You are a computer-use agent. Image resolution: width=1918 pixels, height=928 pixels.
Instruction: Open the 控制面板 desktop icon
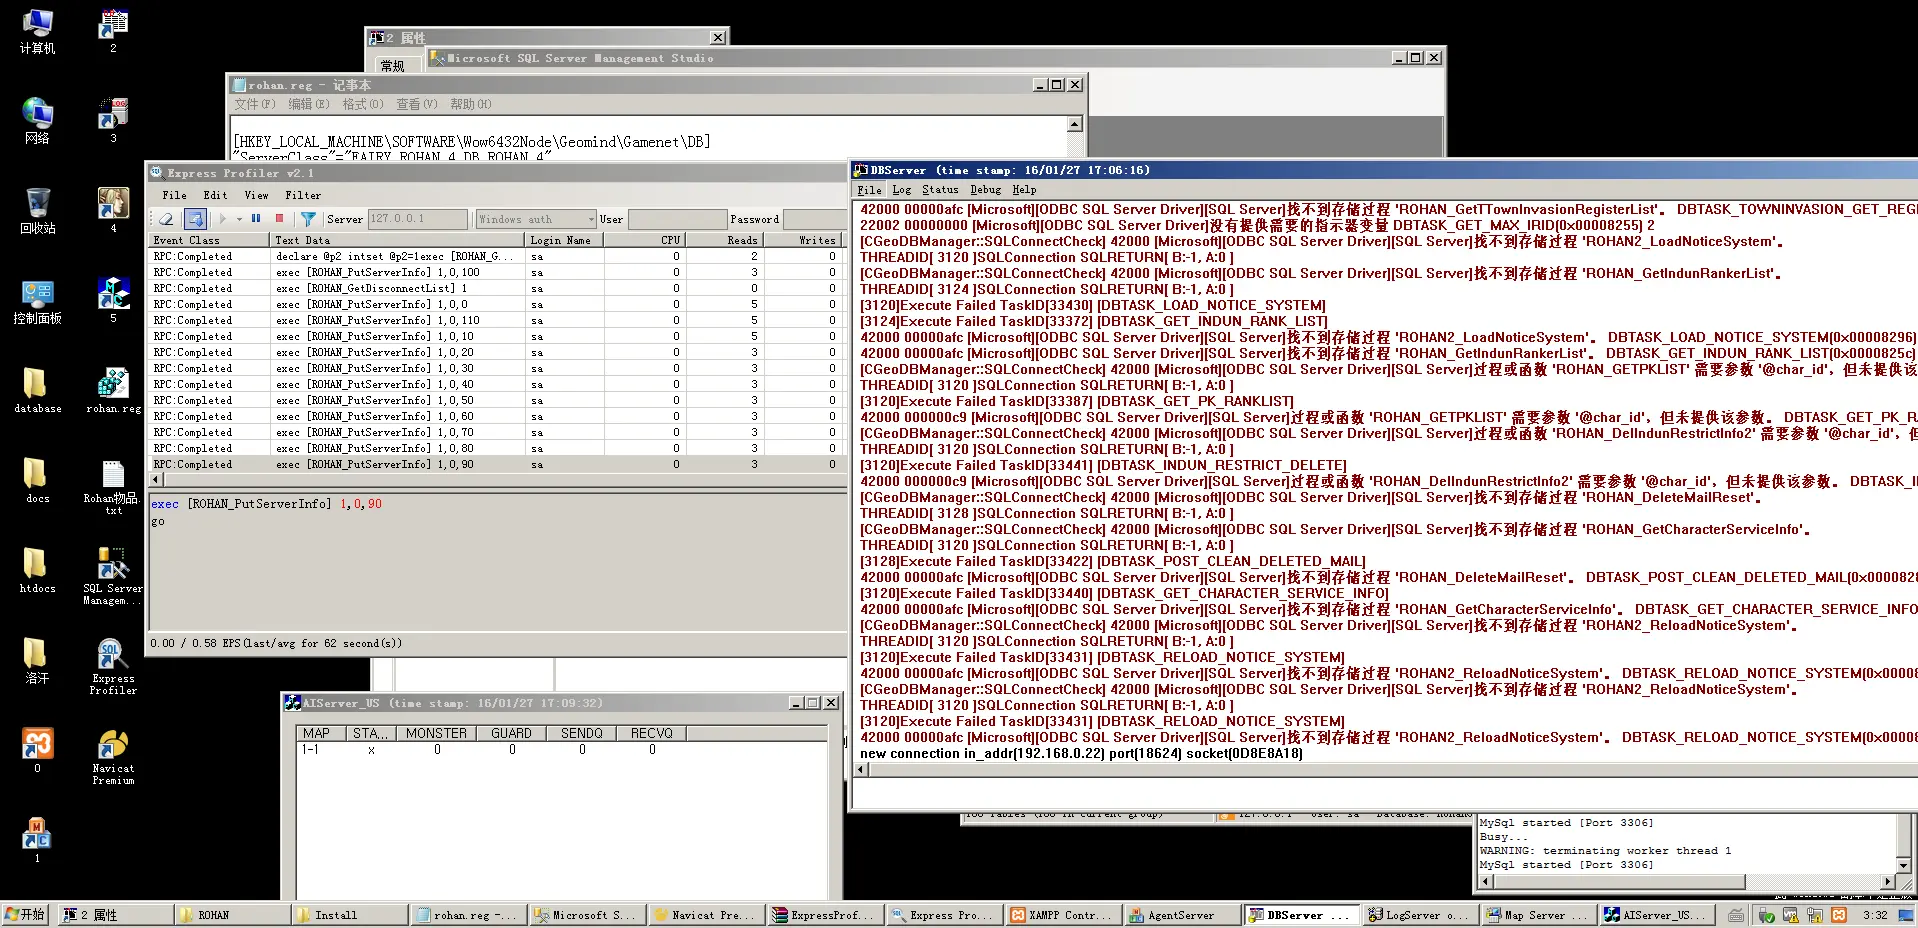pyautogui.click(x=38, y=301)
